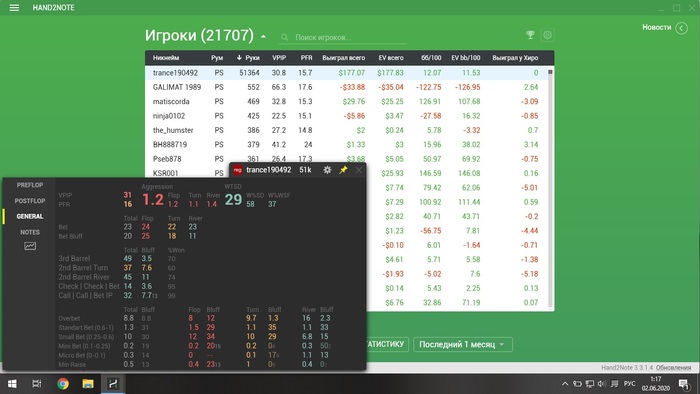Select the BH888719 player row
Viewport: 700px width, 394px height.
click(346, 144)
